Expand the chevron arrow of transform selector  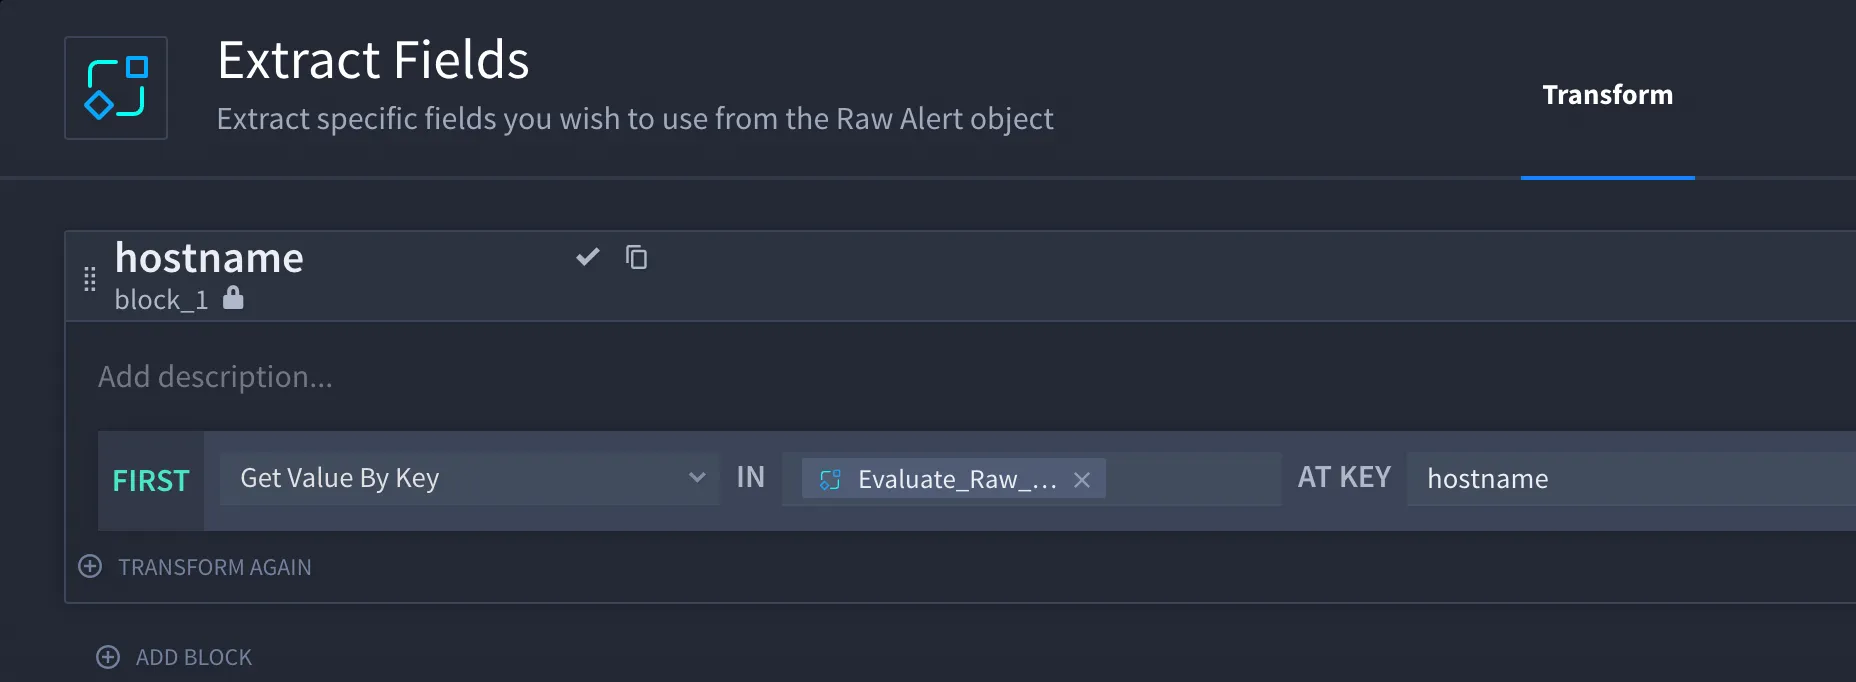[x=697, y=478]
